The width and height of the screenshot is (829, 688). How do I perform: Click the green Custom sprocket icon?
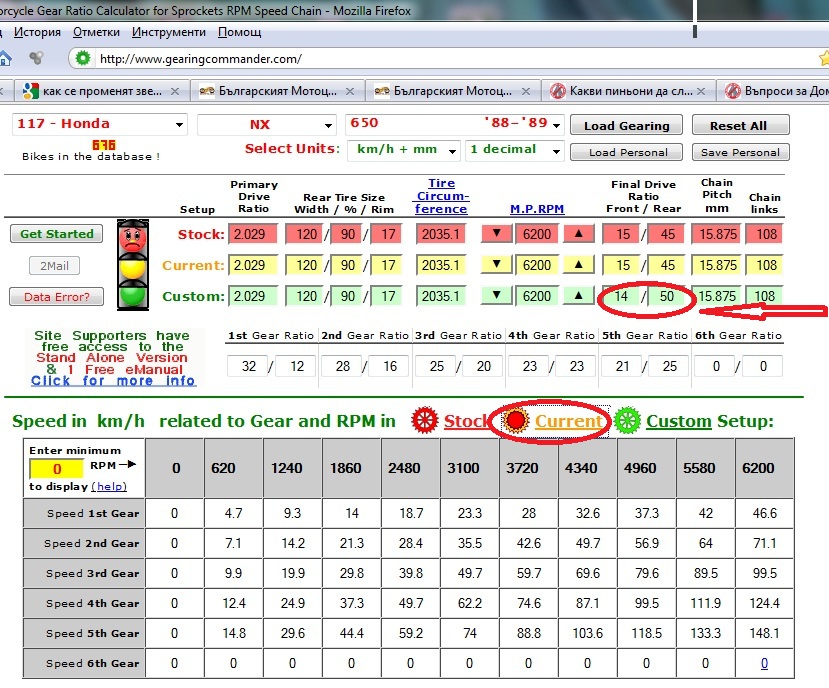(x=628, y=421)
